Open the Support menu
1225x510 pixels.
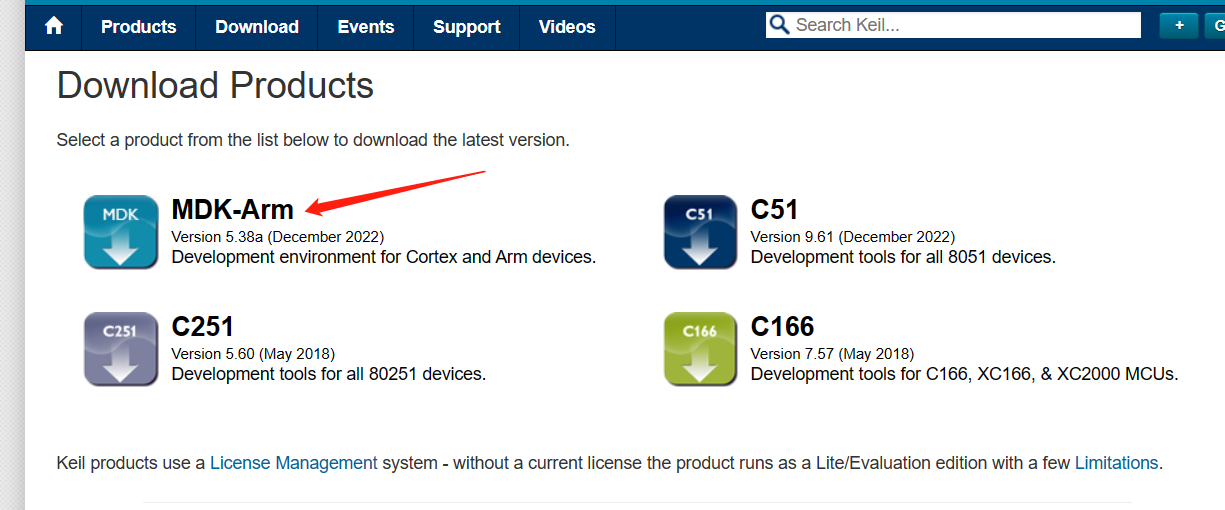pos(466,27)
